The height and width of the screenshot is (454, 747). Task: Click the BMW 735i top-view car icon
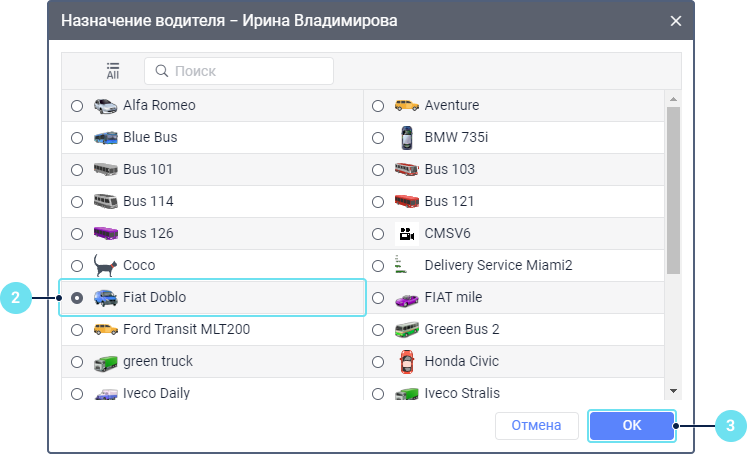(x=407, y=138)
